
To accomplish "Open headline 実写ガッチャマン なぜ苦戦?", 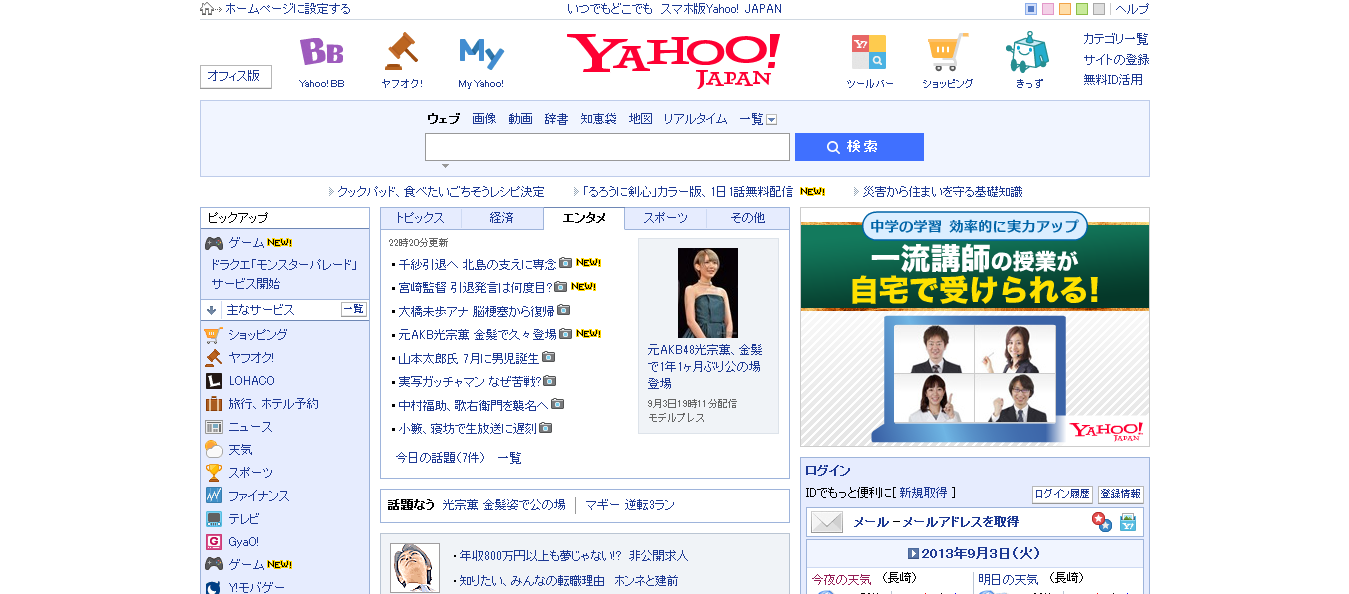I will pyautogui.click(x=470, y=381).
